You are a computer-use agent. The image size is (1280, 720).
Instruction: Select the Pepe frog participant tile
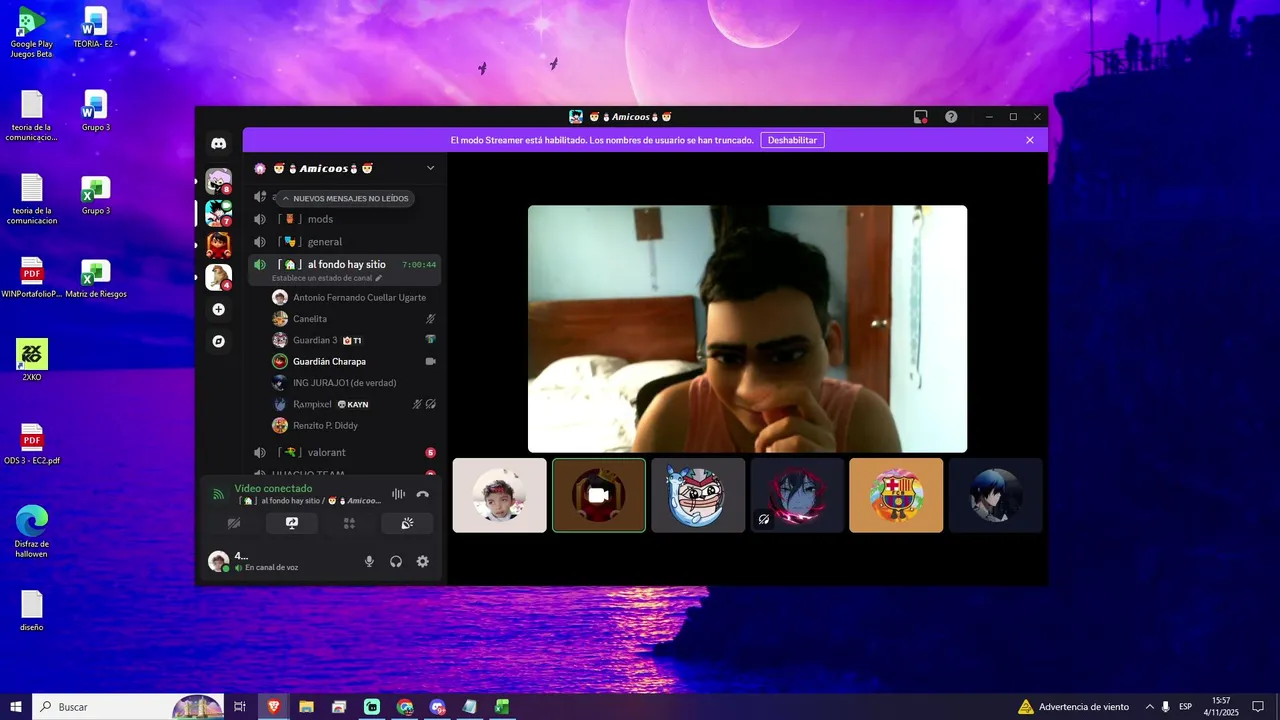[x=698, y=495]
